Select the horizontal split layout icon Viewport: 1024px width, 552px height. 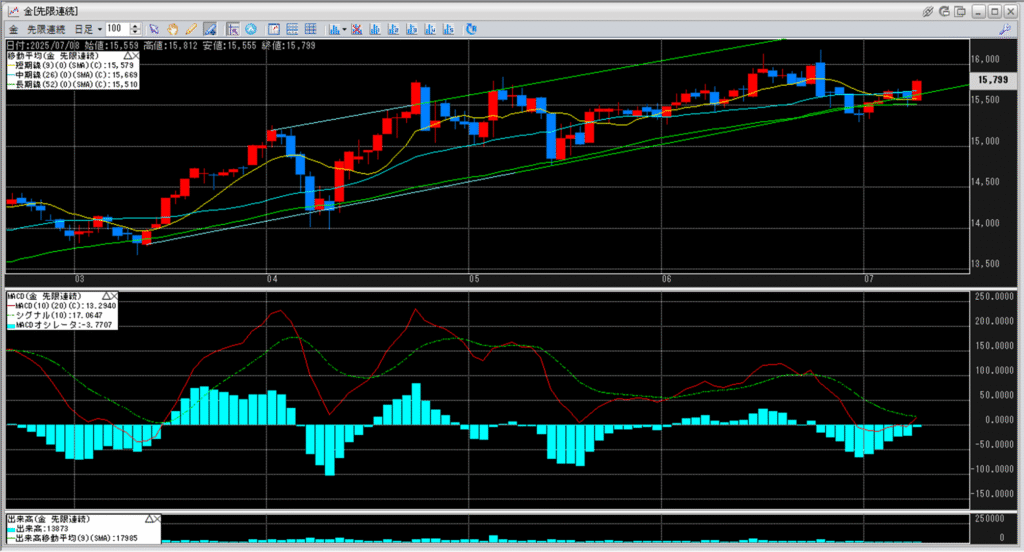(x=292, y=29)
